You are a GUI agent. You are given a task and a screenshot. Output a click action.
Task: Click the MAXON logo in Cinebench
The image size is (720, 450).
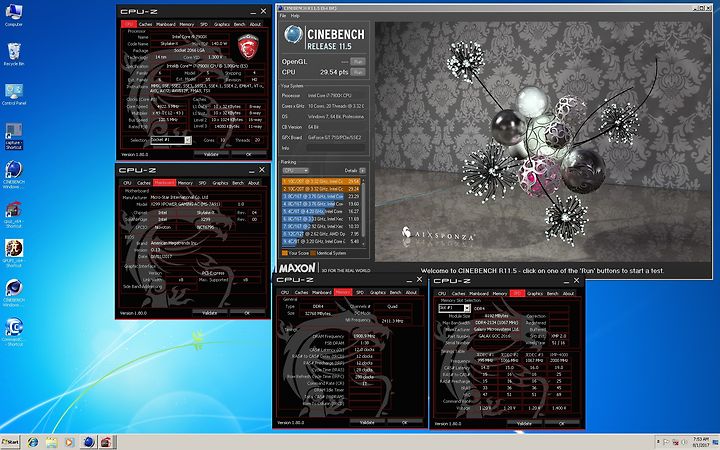[298, 268]
